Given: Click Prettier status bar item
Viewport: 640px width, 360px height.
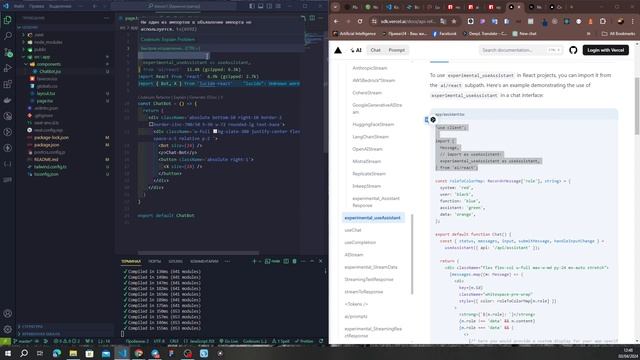Looking at the screenshot, I should [x=304, y=341].
